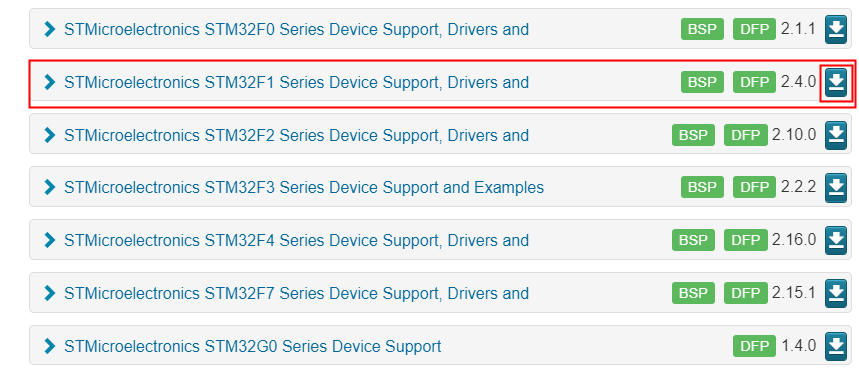Download the STM32F1 Series pack
This screenshot has width=859, height=370.
pos(836,82)
